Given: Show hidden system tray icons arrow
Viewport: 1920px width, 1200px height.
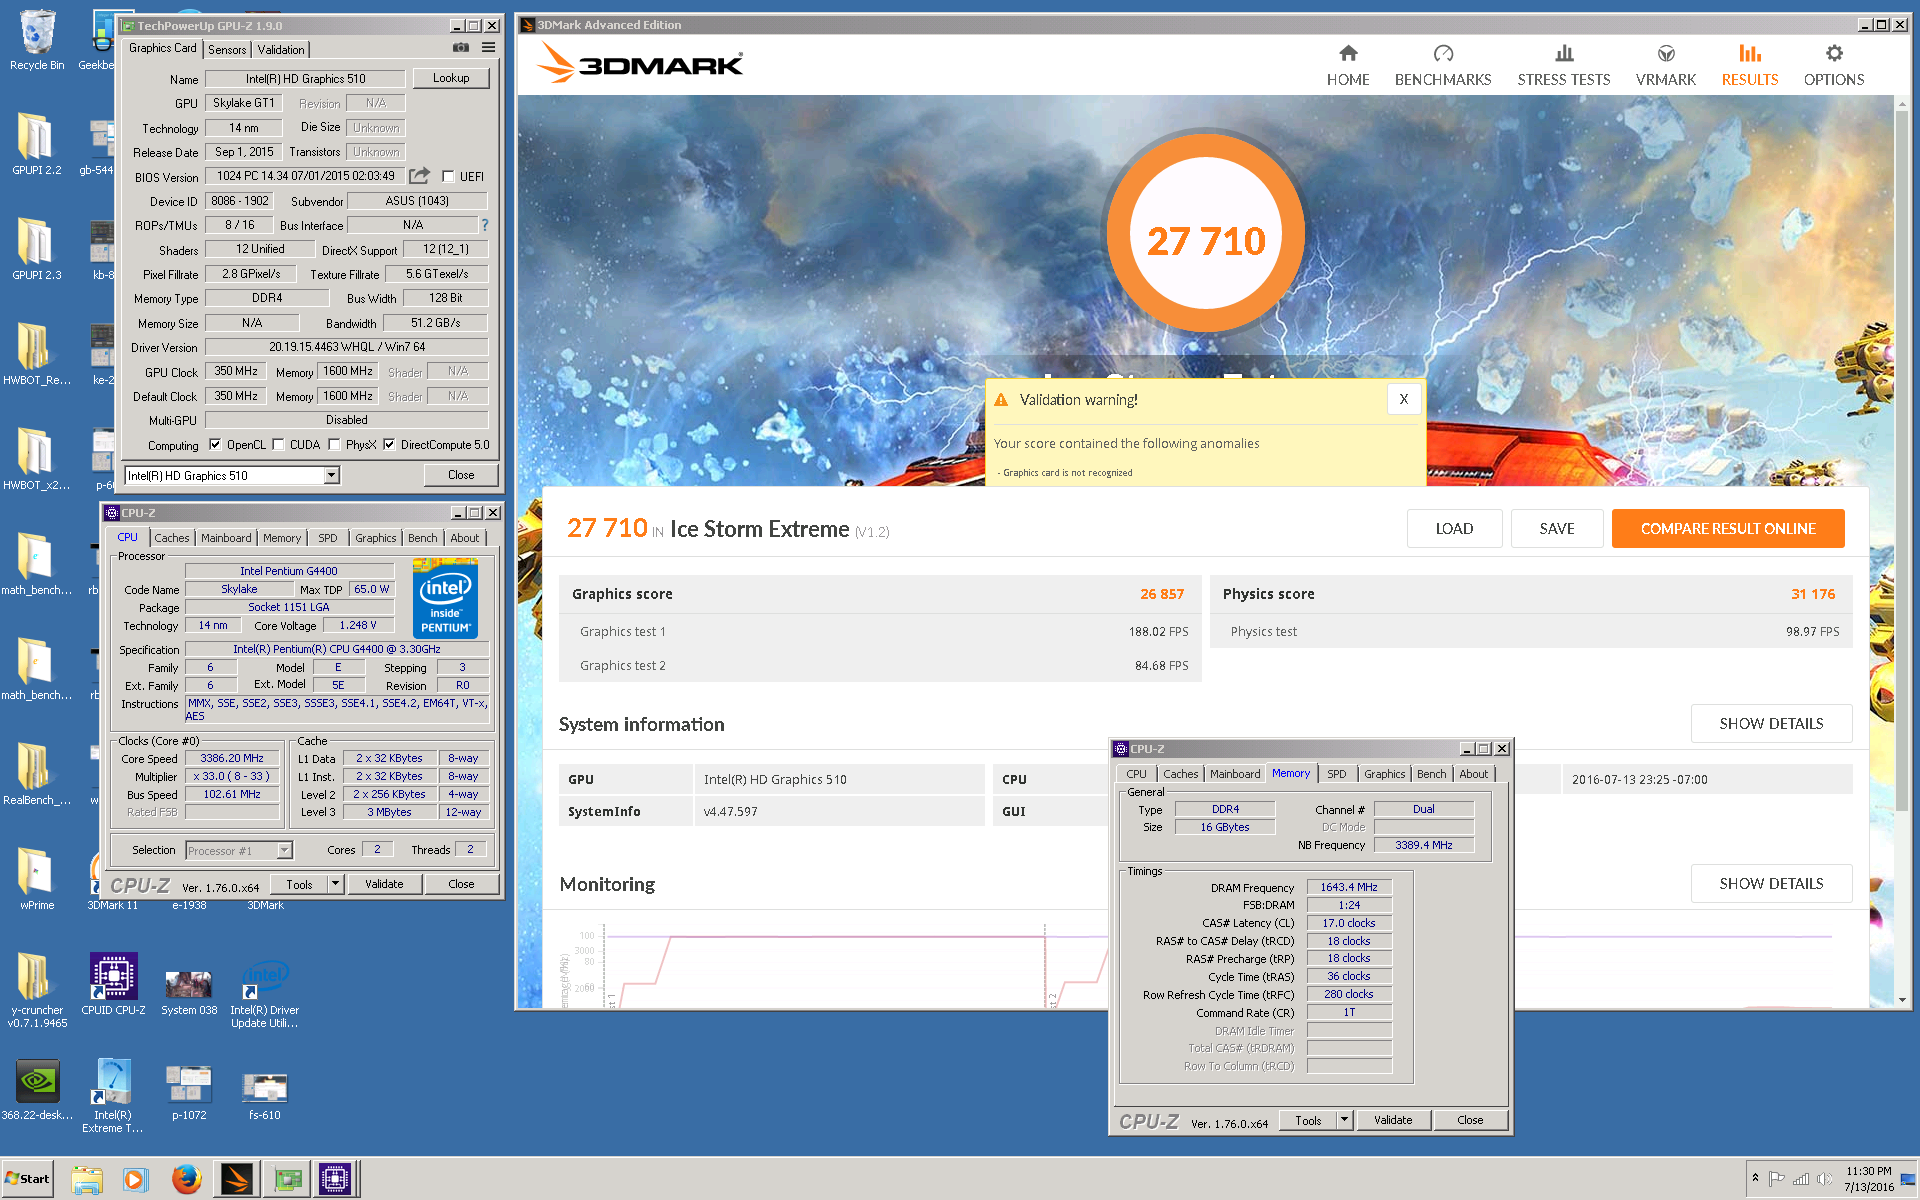Looking at the screenshot, I should point(1755,1178).
